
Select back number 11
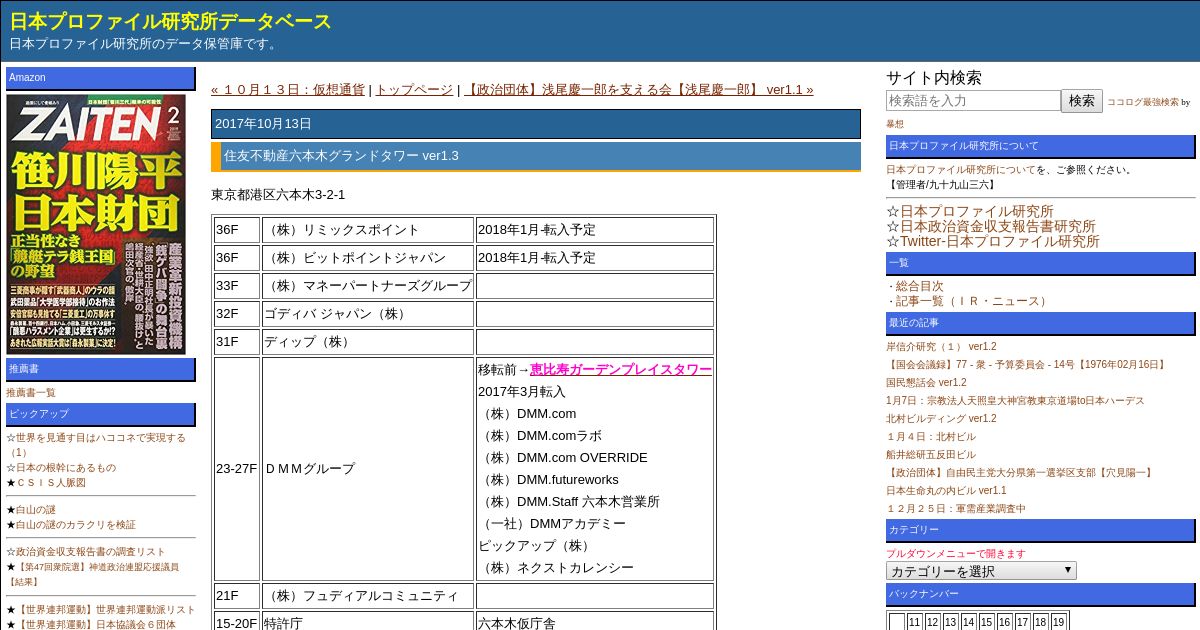[915, 622]
